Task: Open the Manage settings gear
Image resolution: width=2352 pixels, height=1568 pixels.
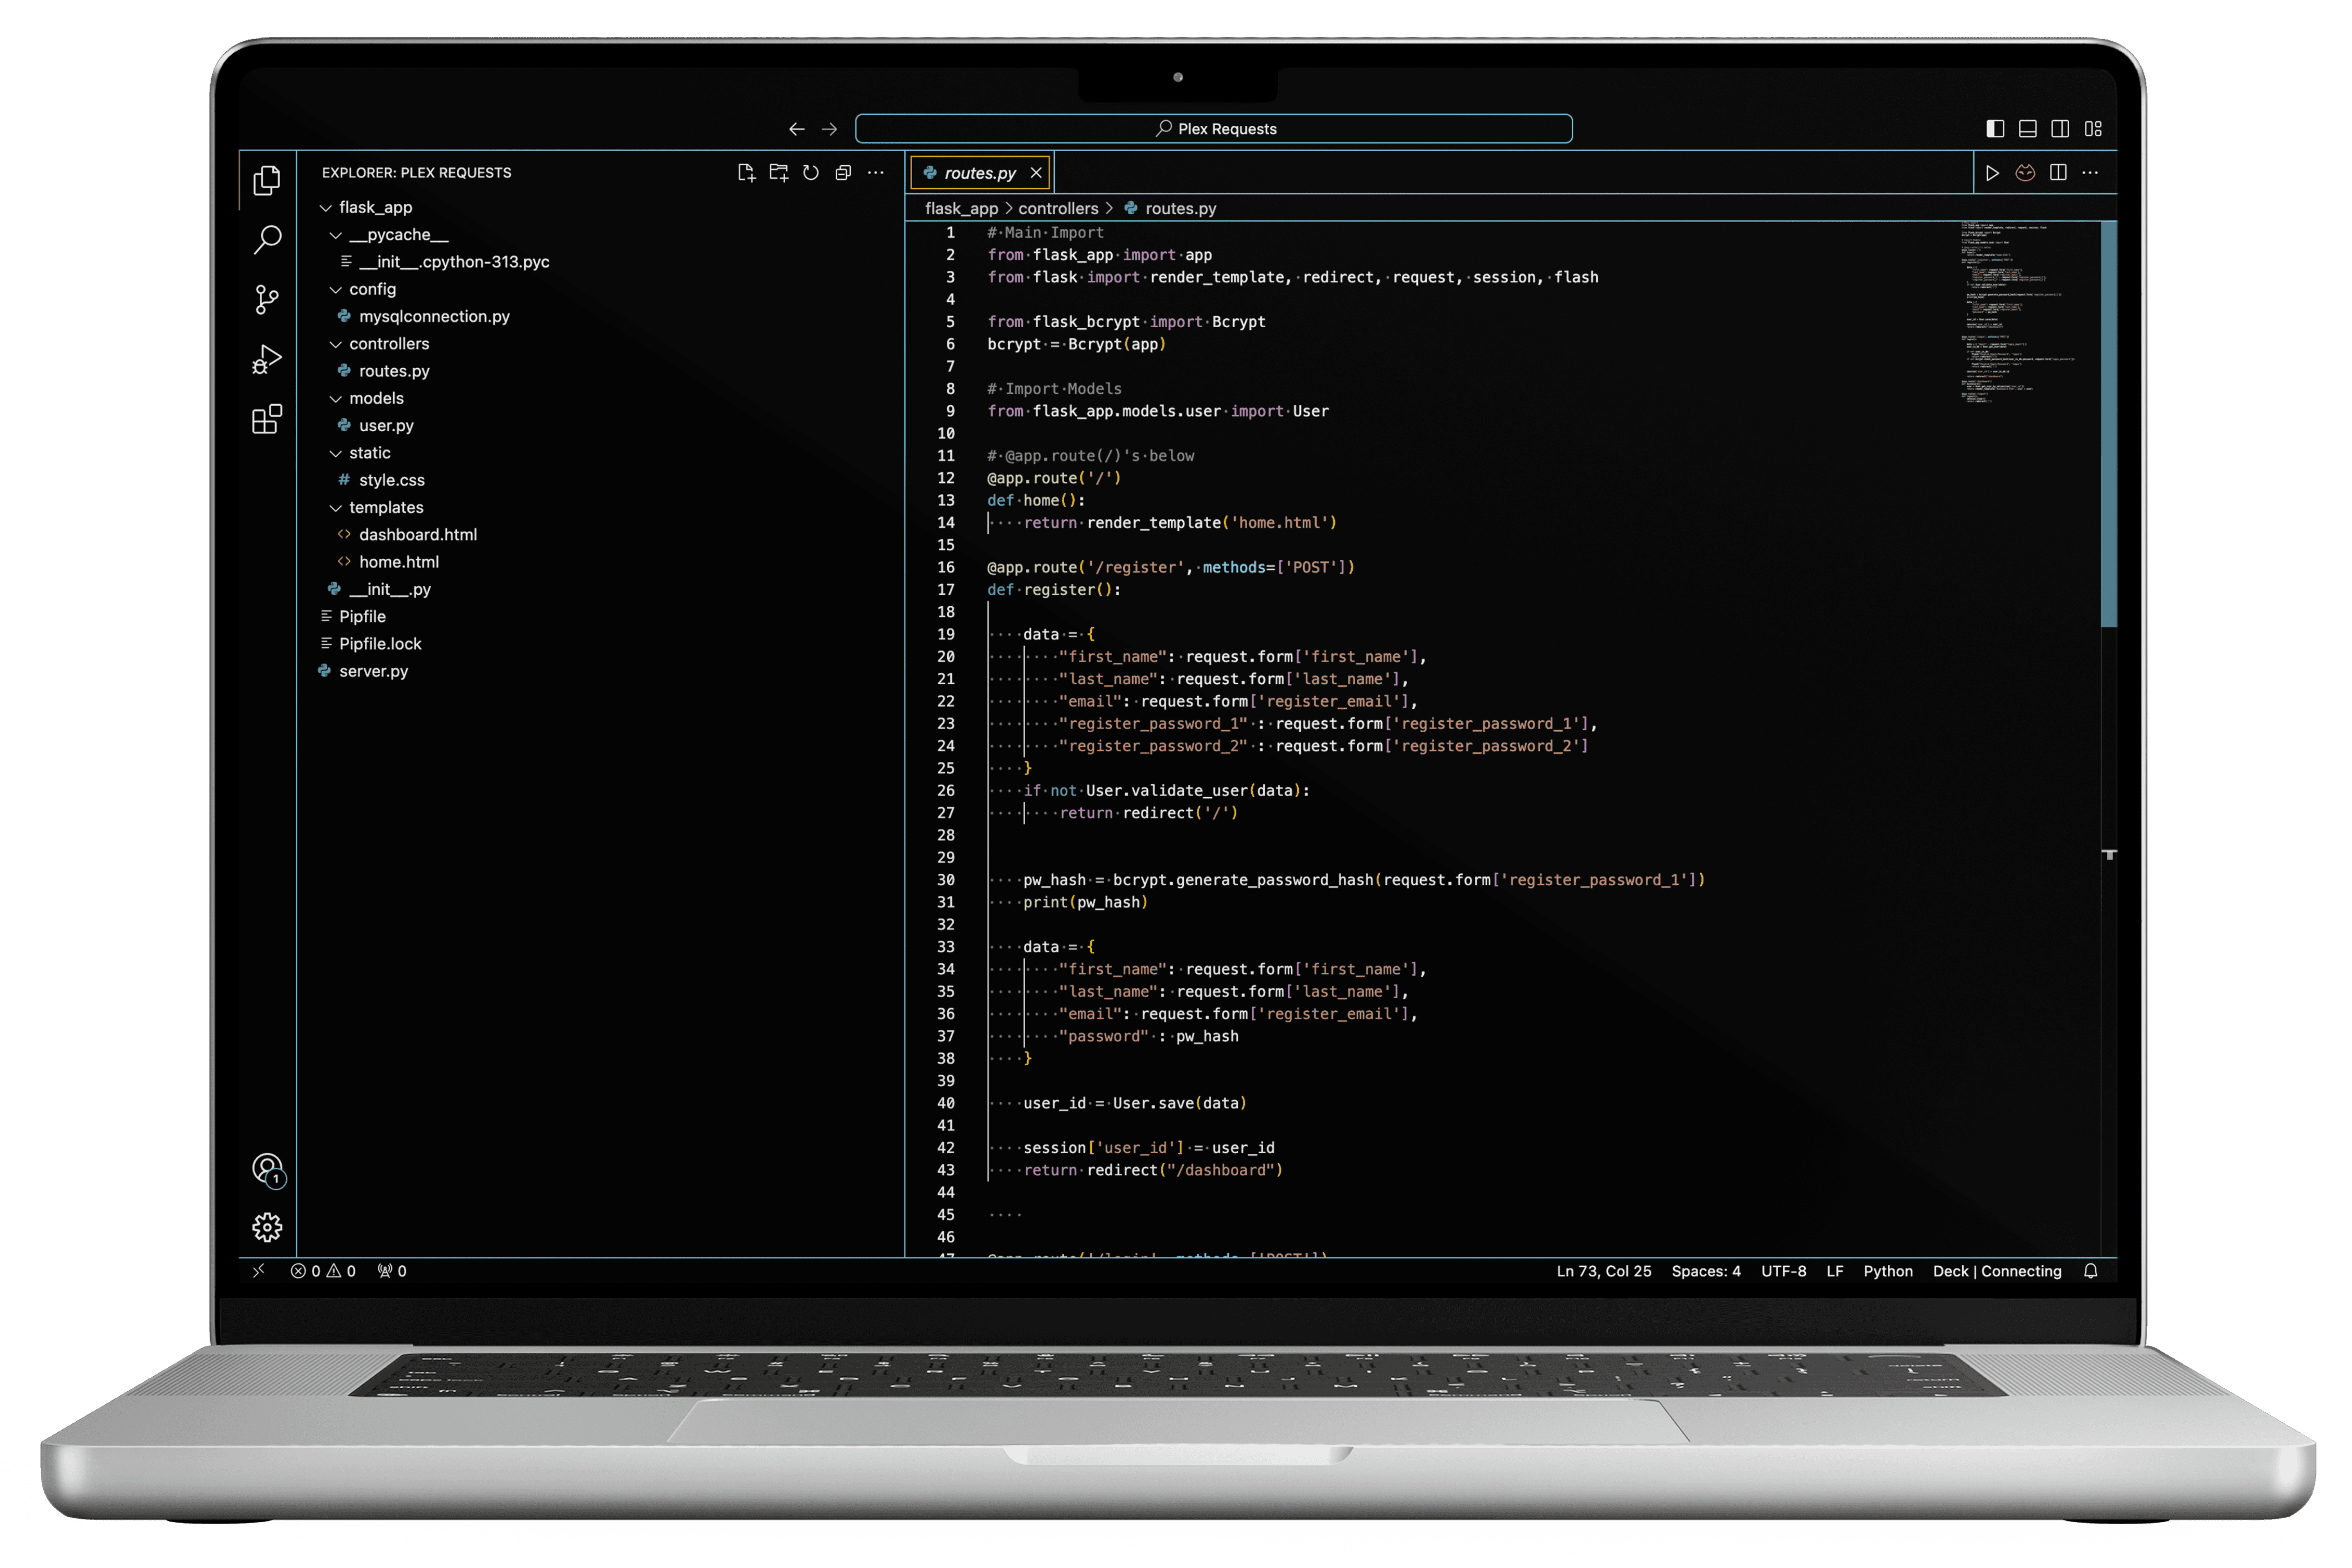Action: tap(267, 1227)
